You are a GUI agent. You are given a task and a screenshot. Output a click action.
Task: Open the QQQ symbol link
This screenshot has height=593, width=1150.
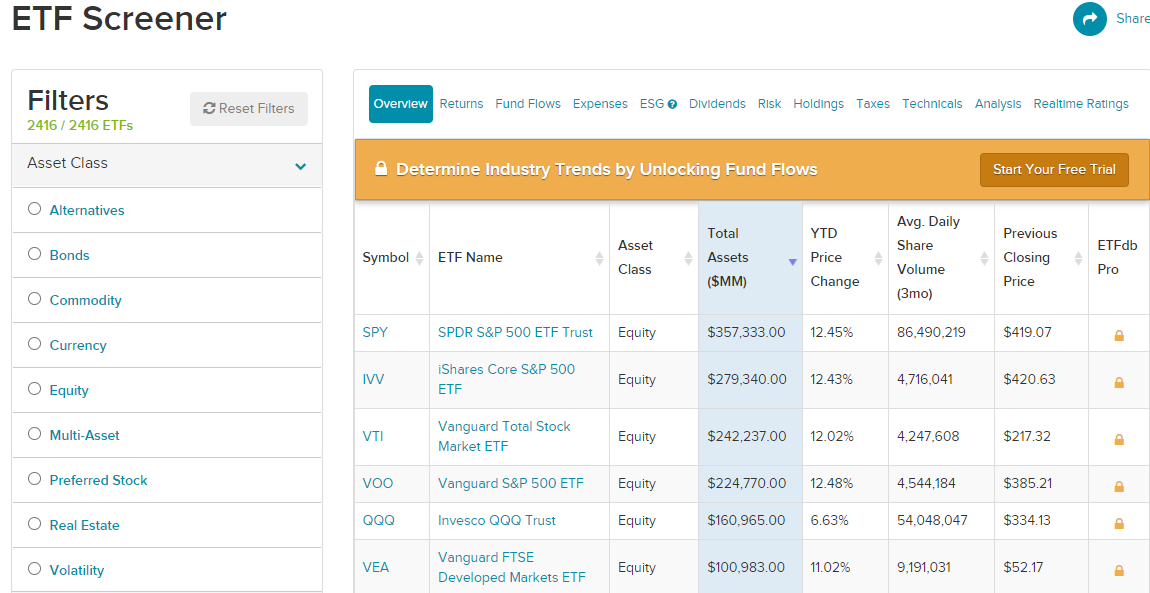click(378, 520)
